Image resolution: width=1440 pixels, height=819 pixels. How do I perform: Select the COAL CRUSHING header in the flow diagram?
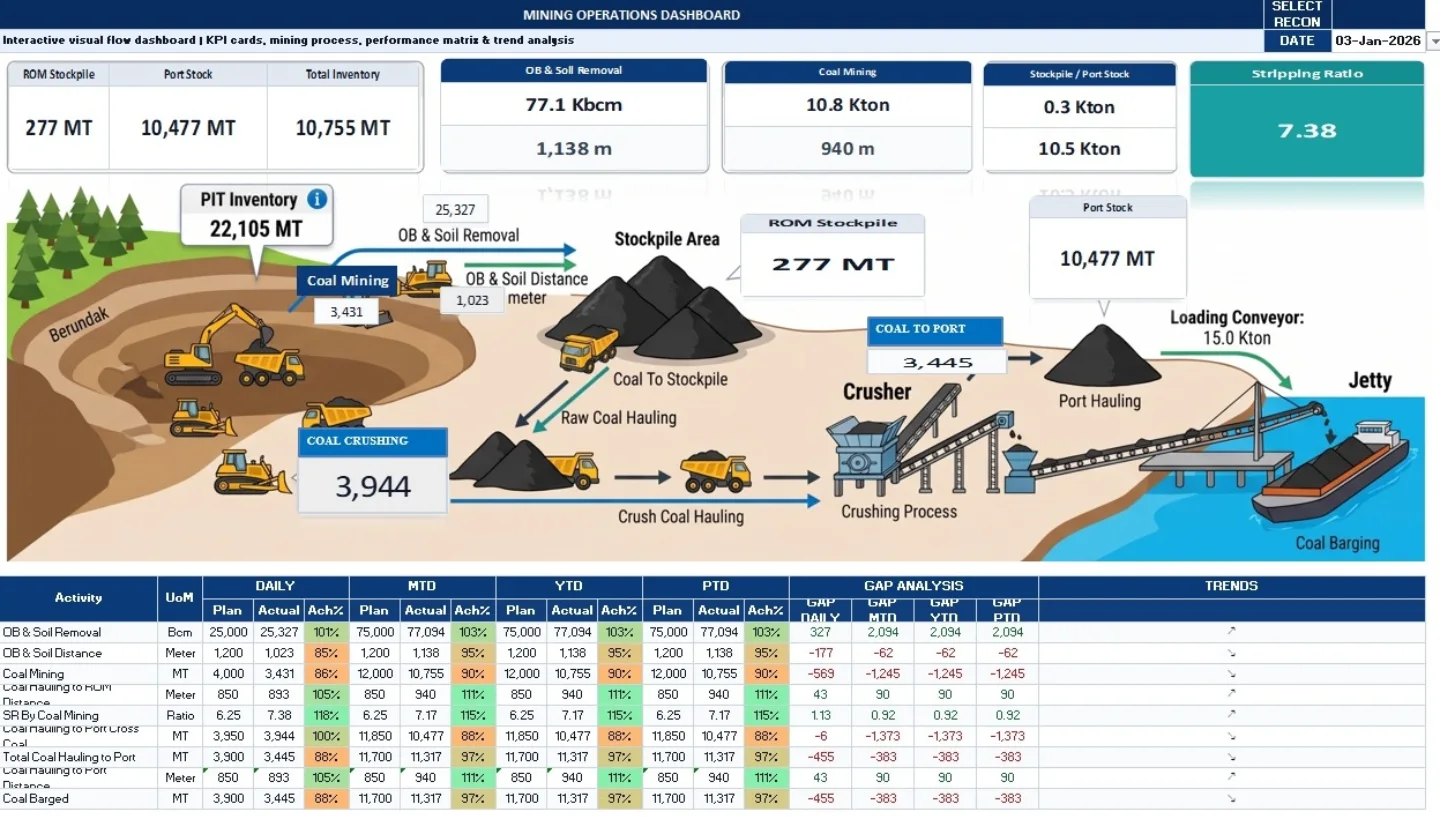[x=372, y=441]
